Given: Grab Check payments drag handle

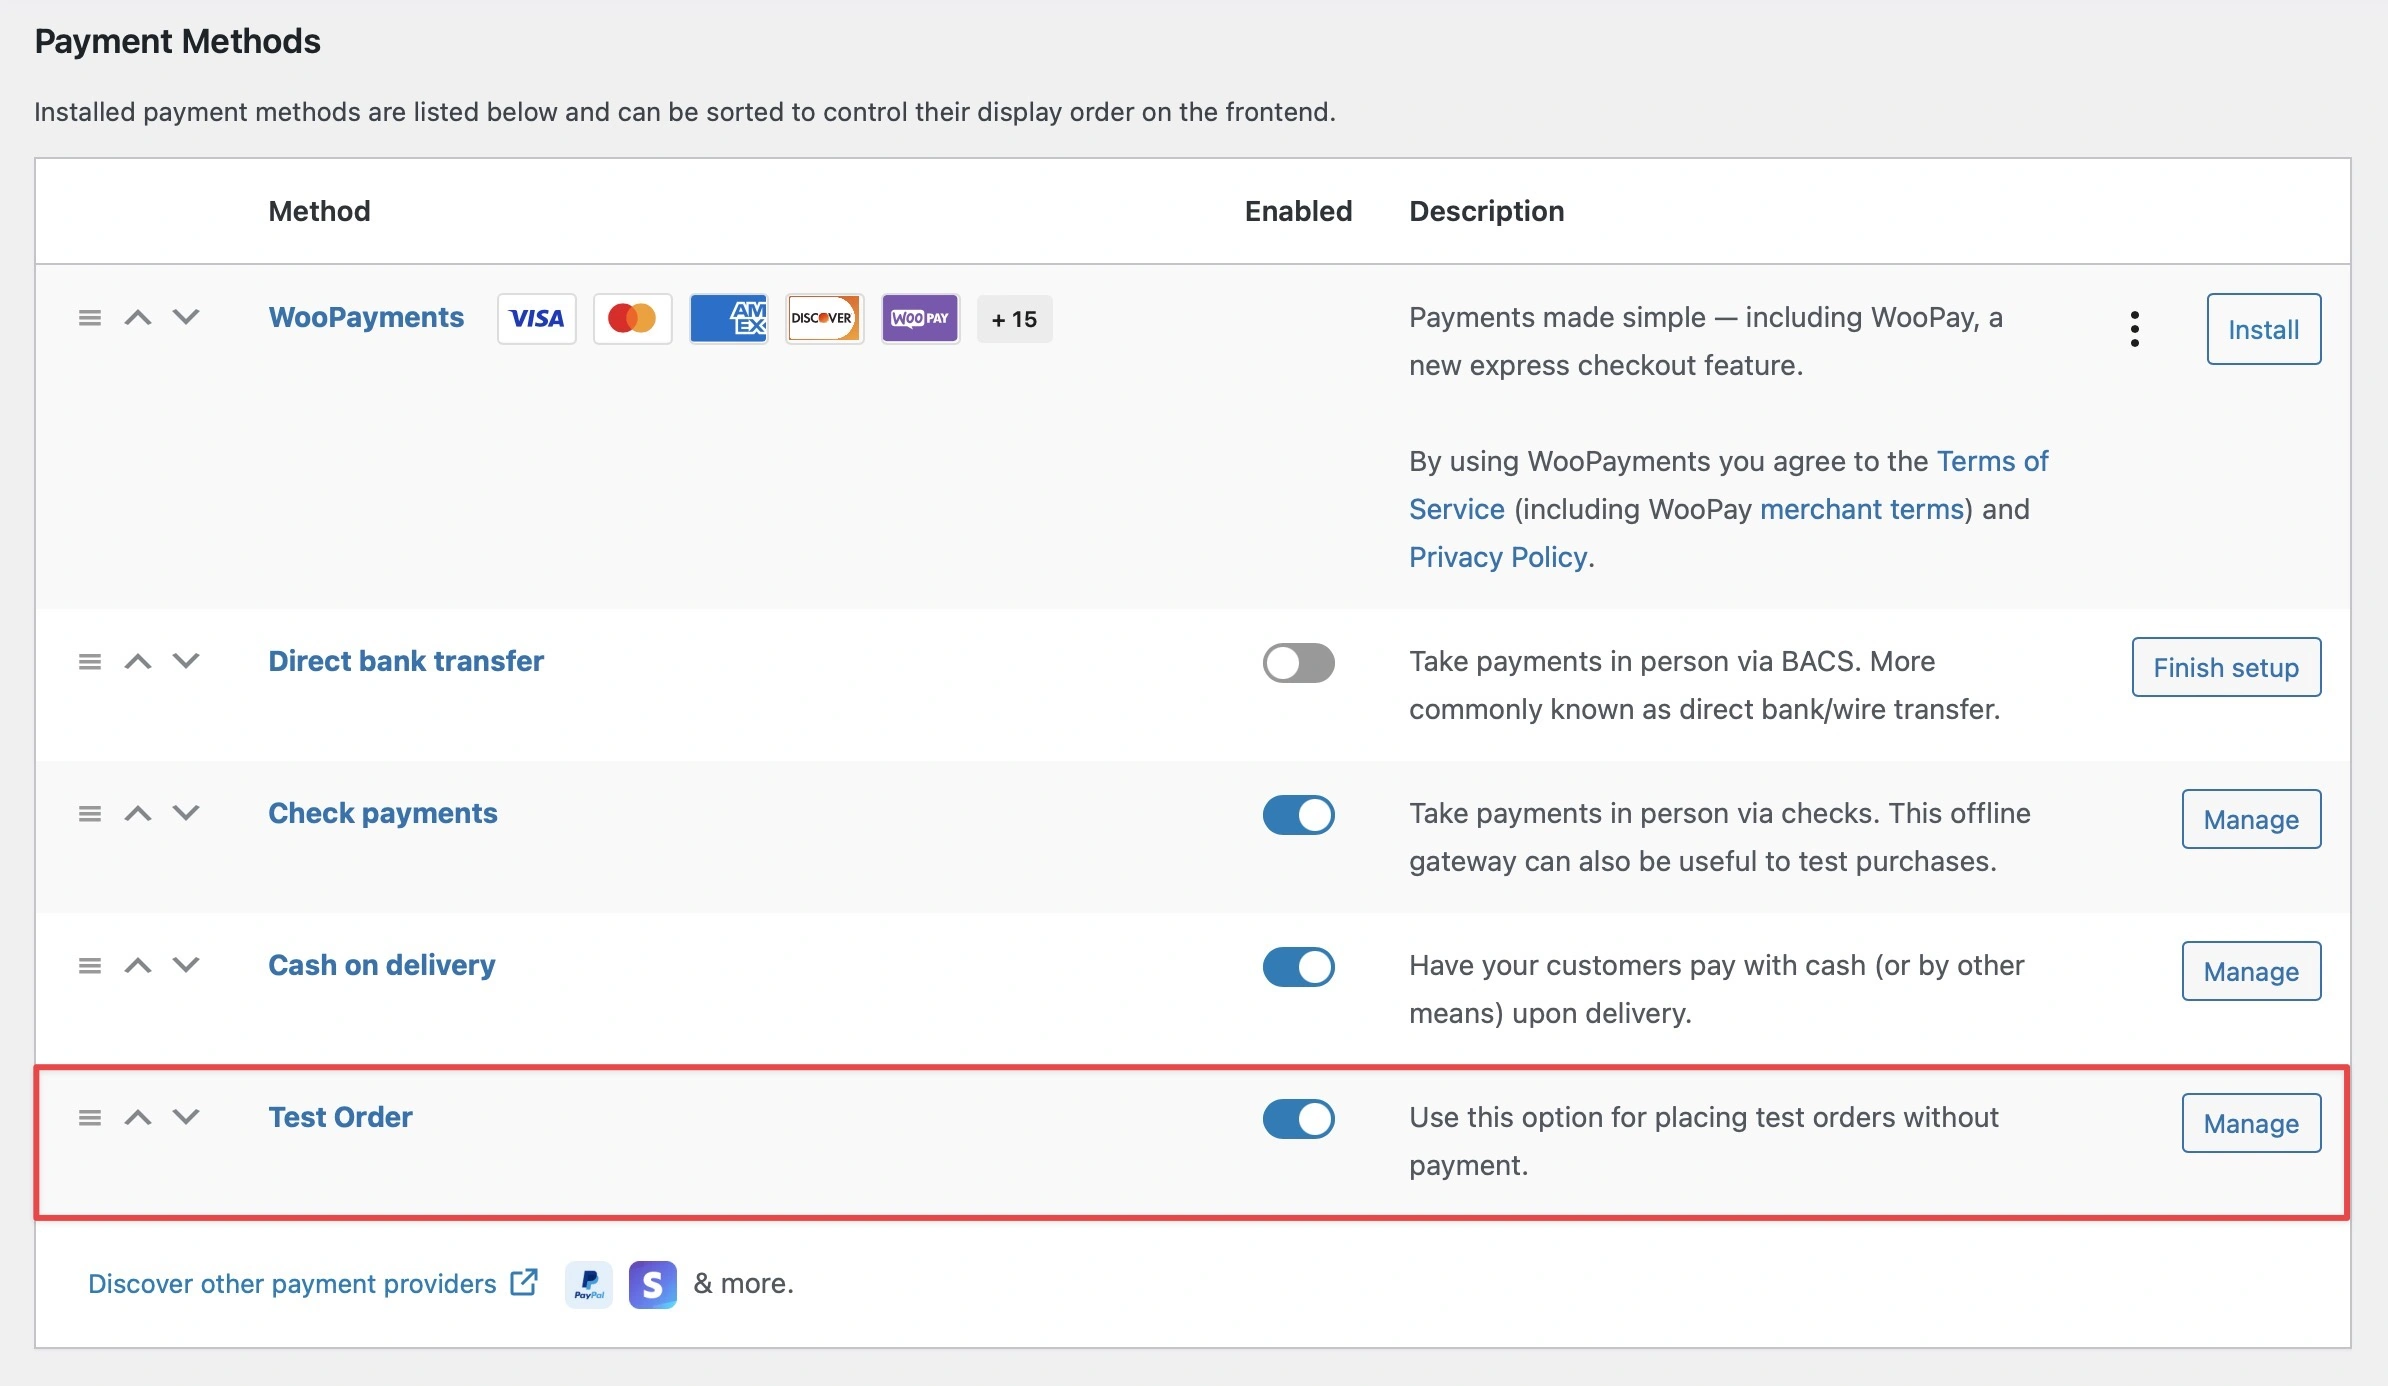Looking at the screenshot, I should tap(90, 814).
